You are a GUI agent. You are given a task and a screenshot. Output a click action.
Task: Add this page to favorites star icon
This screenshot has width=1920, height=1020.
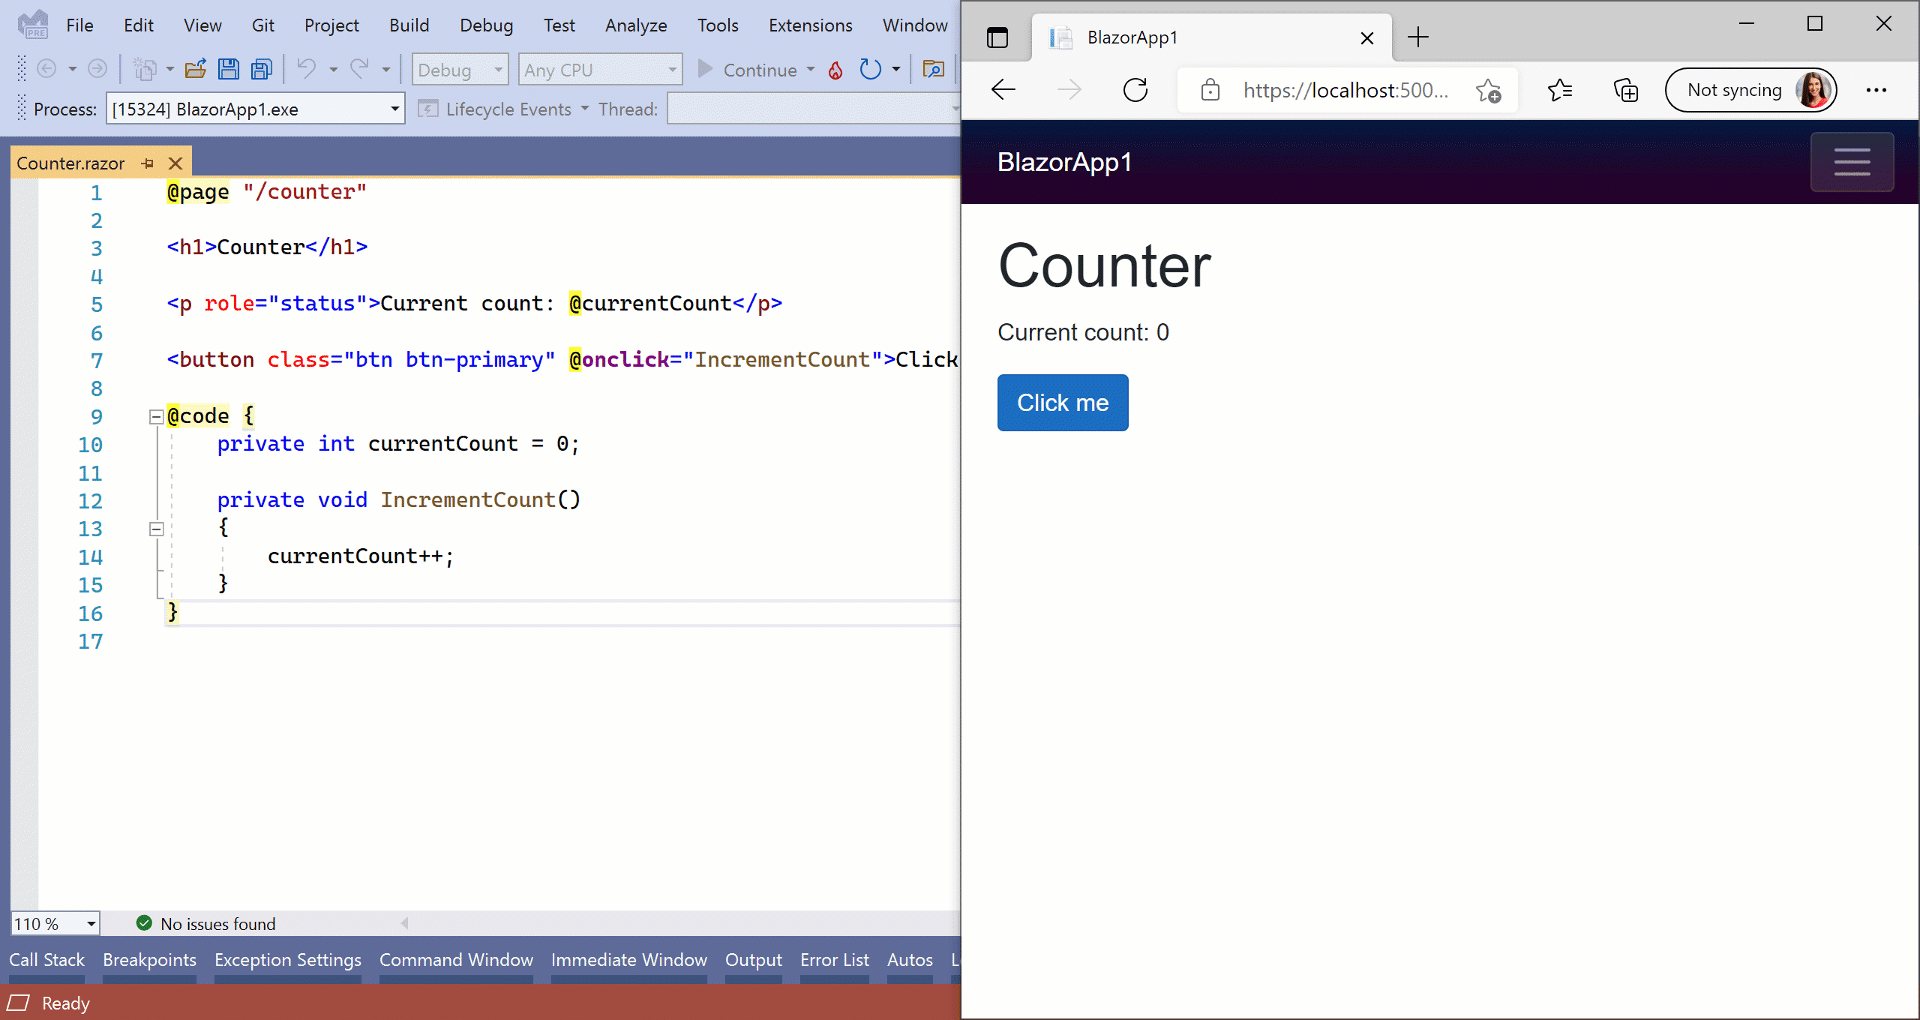tap(1488, 91)
